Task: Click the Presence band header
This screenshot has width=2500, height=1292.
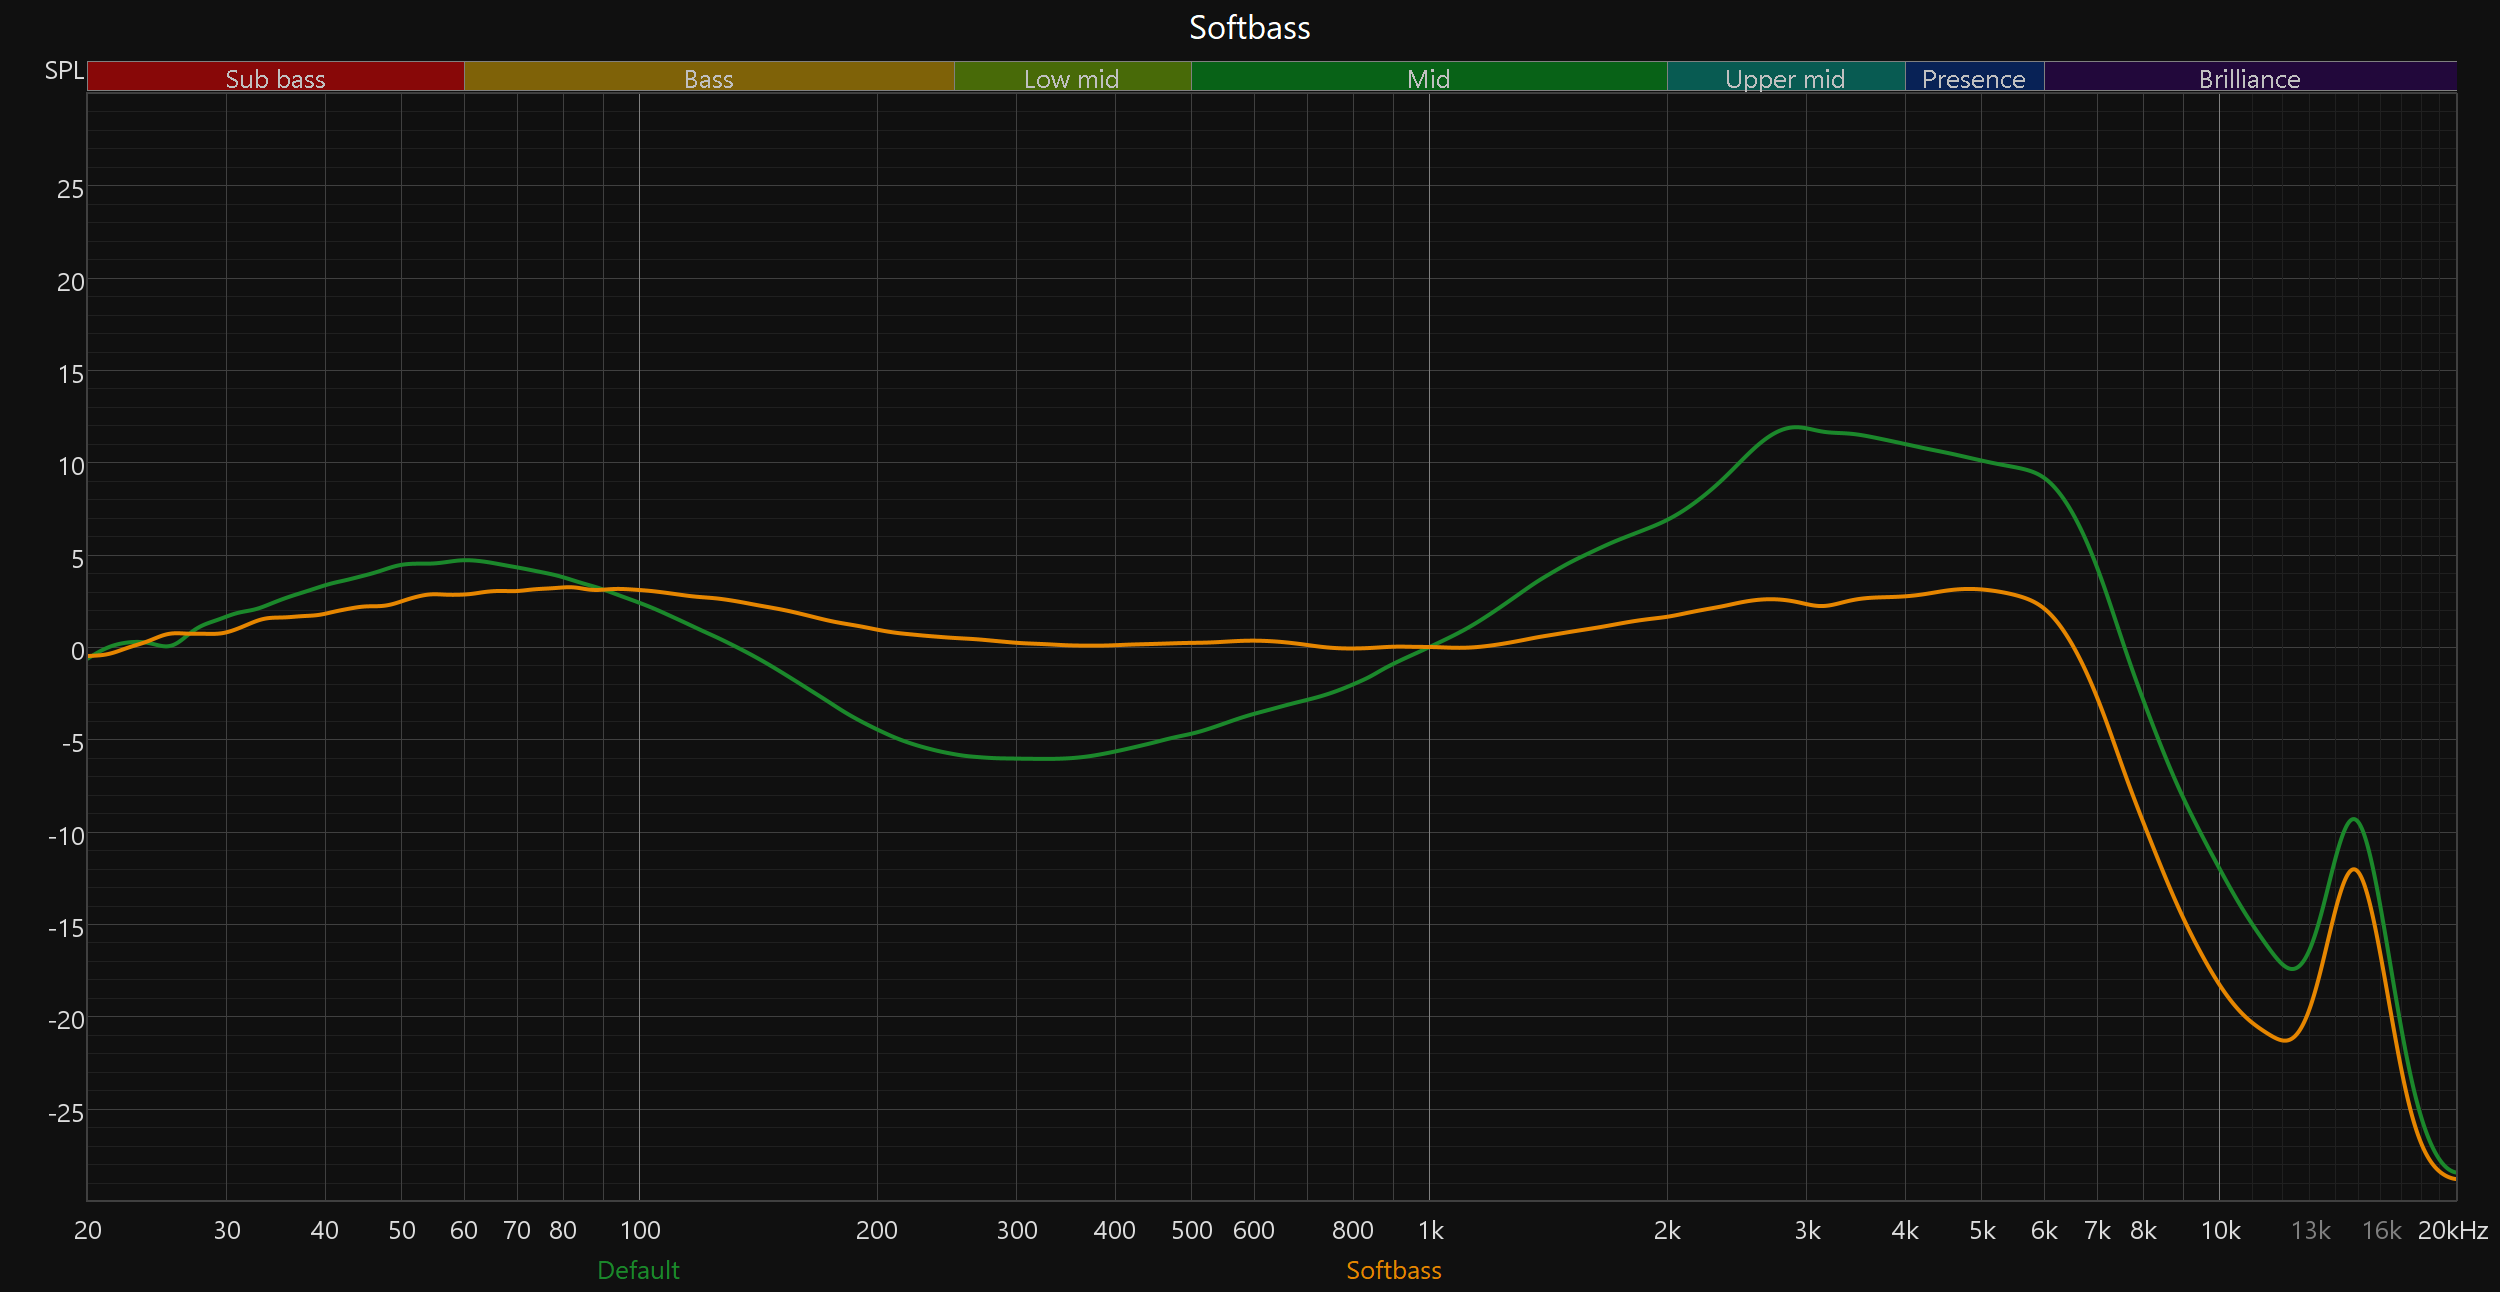Action: click(x=1973, y=78)
